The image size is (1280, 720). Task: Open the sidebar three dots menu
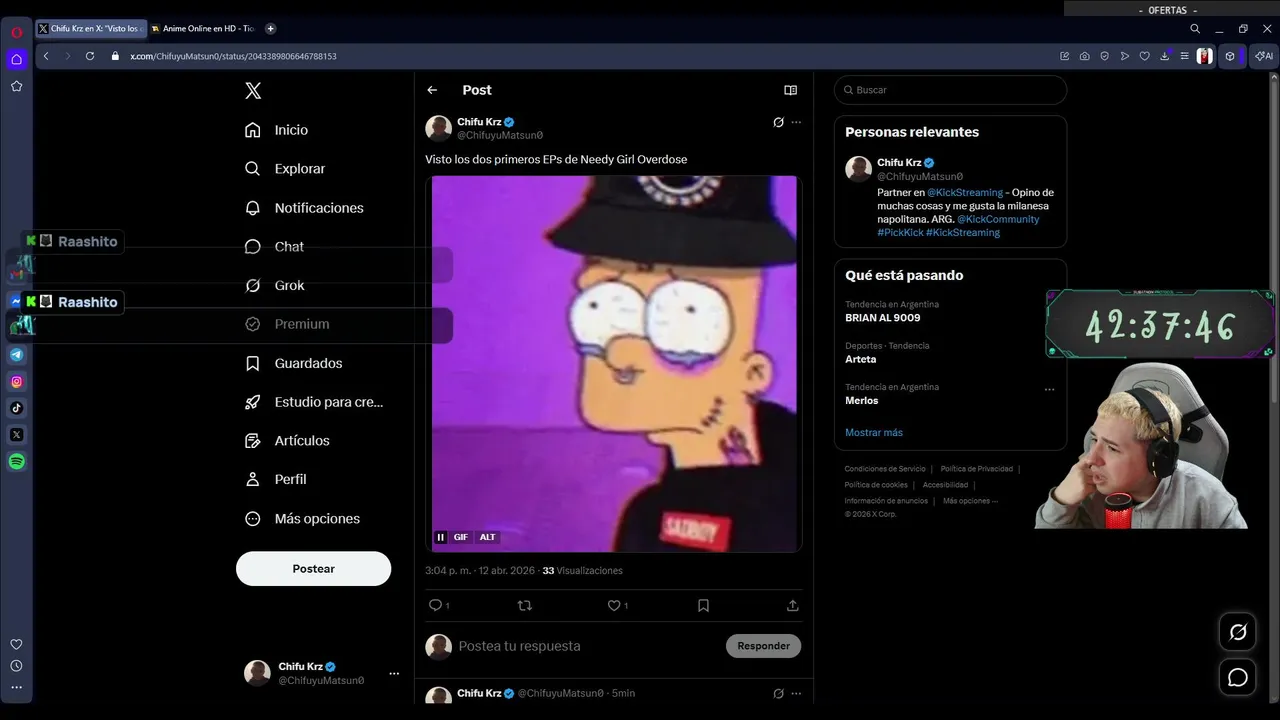[x=16, y=687]
